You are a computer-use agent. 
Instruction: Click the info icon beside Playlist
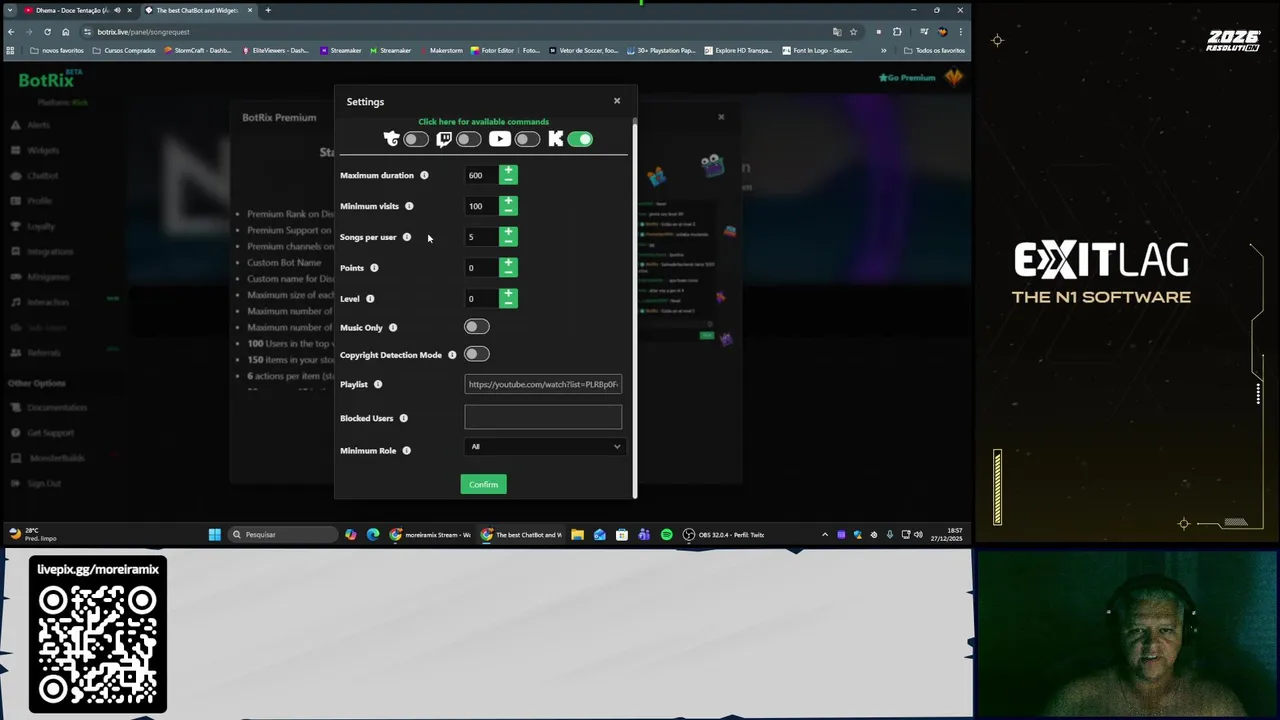pos(378,384)
